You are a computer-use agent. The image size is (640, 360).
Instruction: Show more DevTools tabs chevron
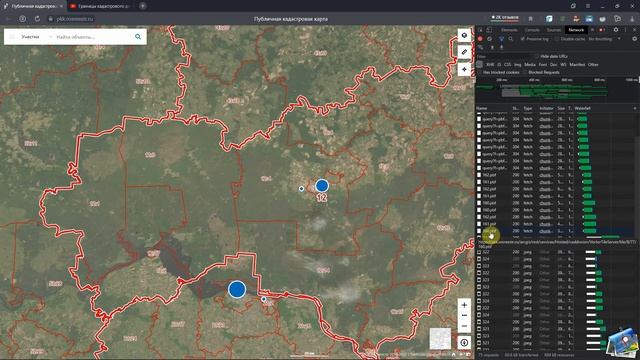click(x=592, y=30)
